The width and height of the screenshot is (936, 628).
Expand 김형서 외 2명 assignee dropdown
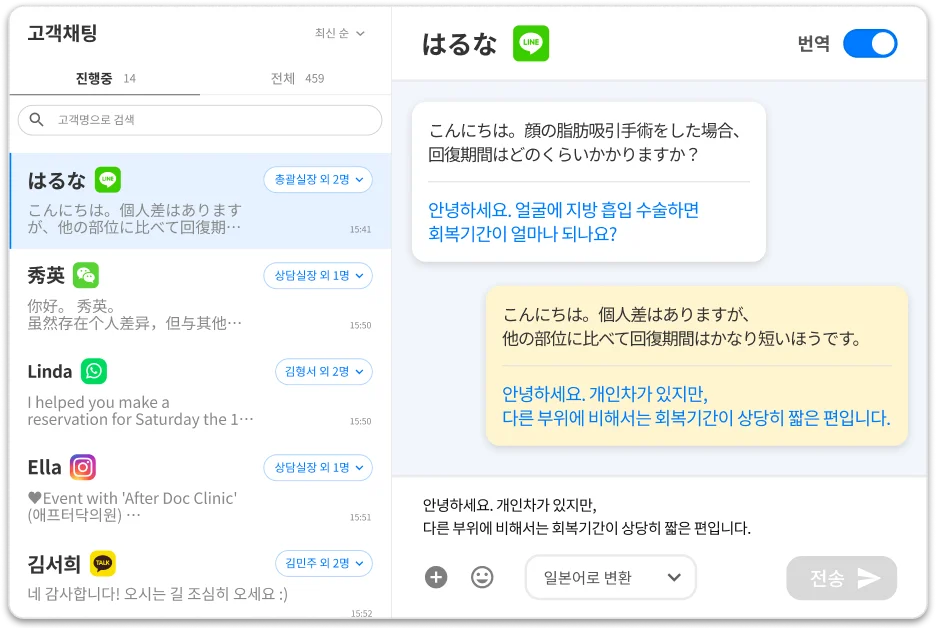[x=324, y=371]
